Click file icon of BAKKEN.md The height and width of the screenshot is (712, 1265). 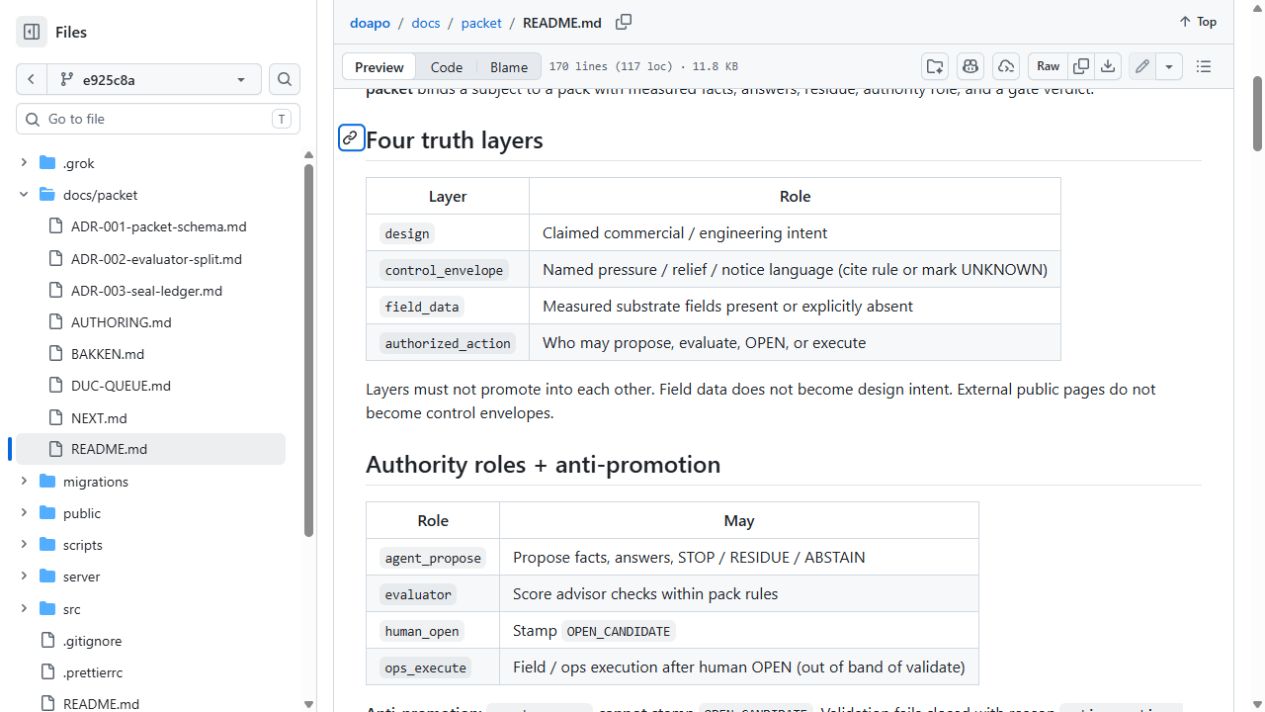[x=56, y=354]
